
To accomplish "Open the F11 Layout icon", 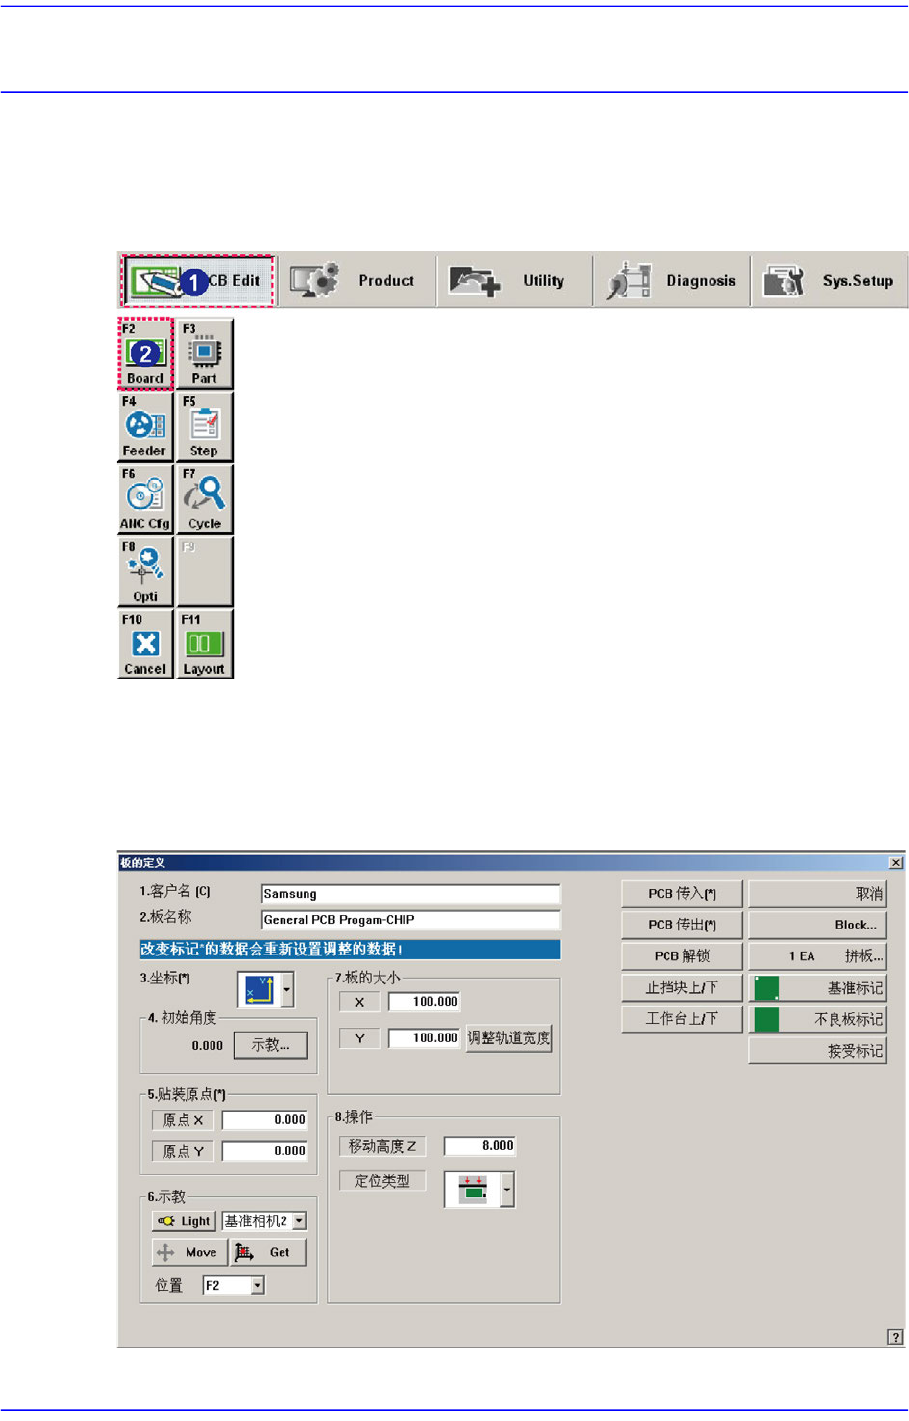I will tap(204, 645).
